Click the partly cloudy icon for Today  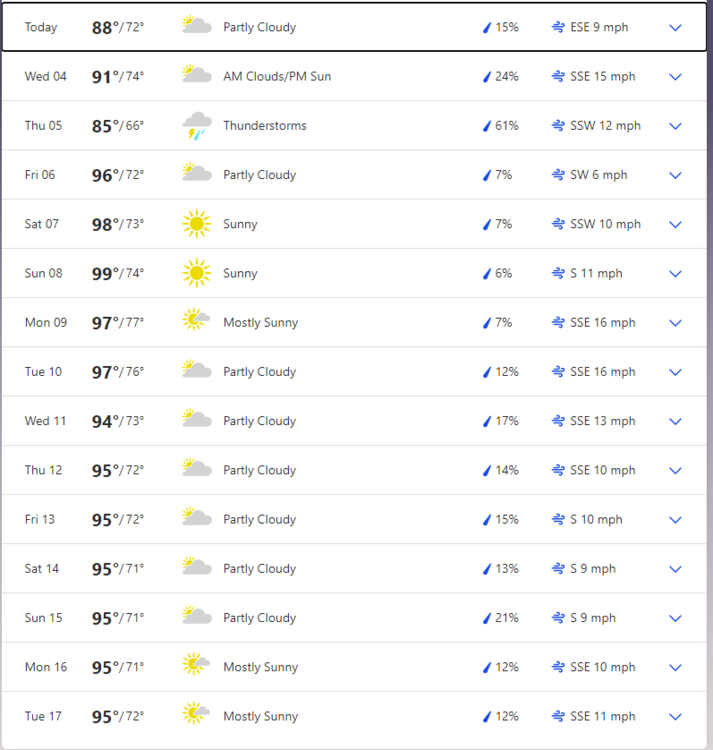click(196, 27)
